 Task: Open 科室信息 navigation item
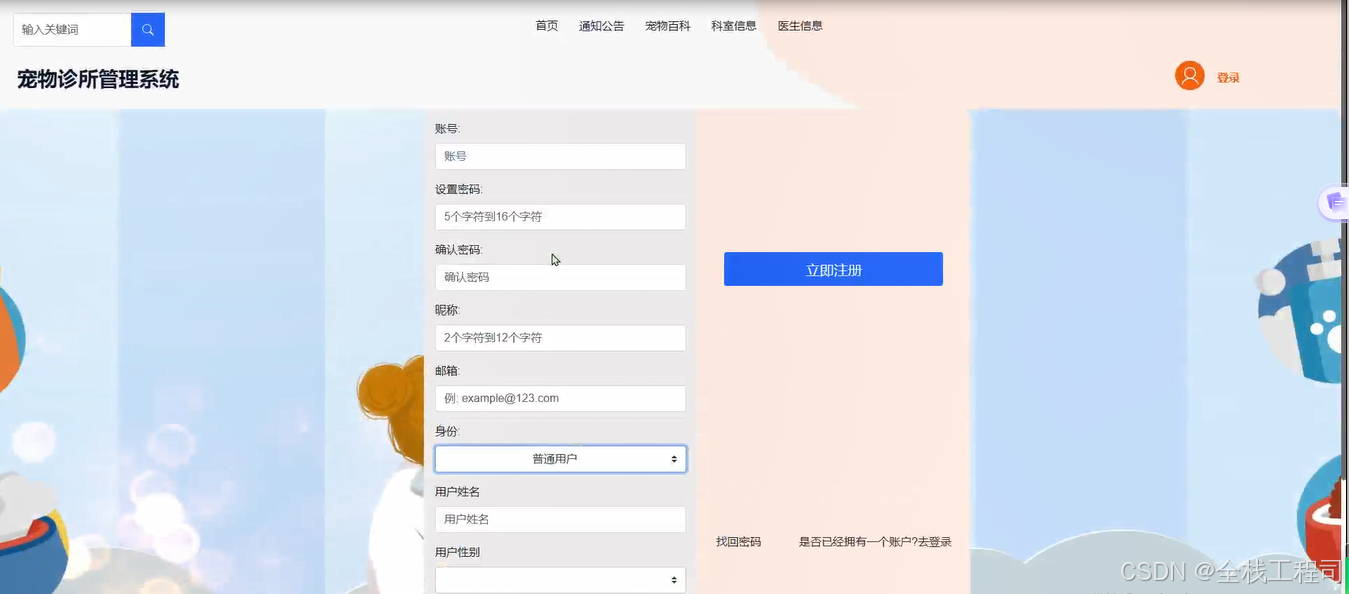pos(734,26)
